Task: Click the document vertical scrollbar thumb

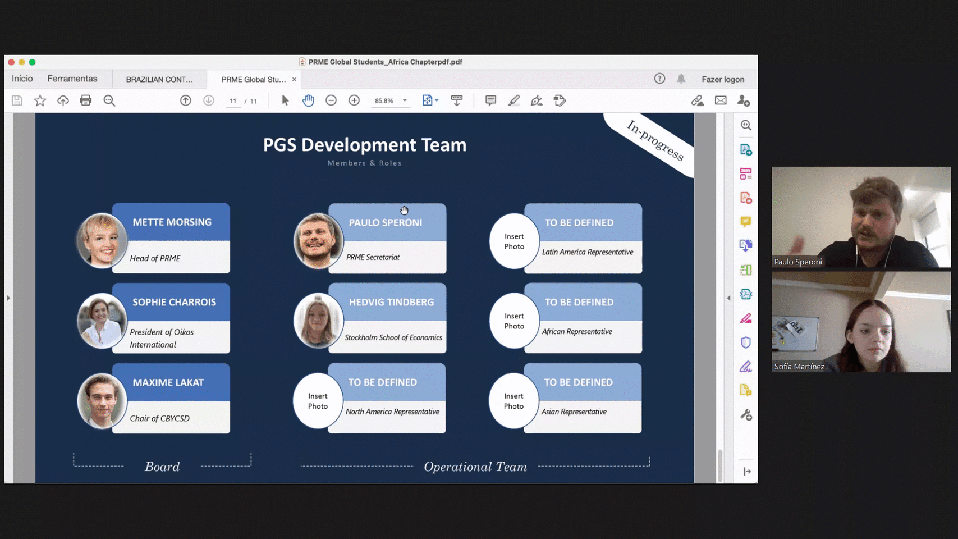Action: point(720,466)
